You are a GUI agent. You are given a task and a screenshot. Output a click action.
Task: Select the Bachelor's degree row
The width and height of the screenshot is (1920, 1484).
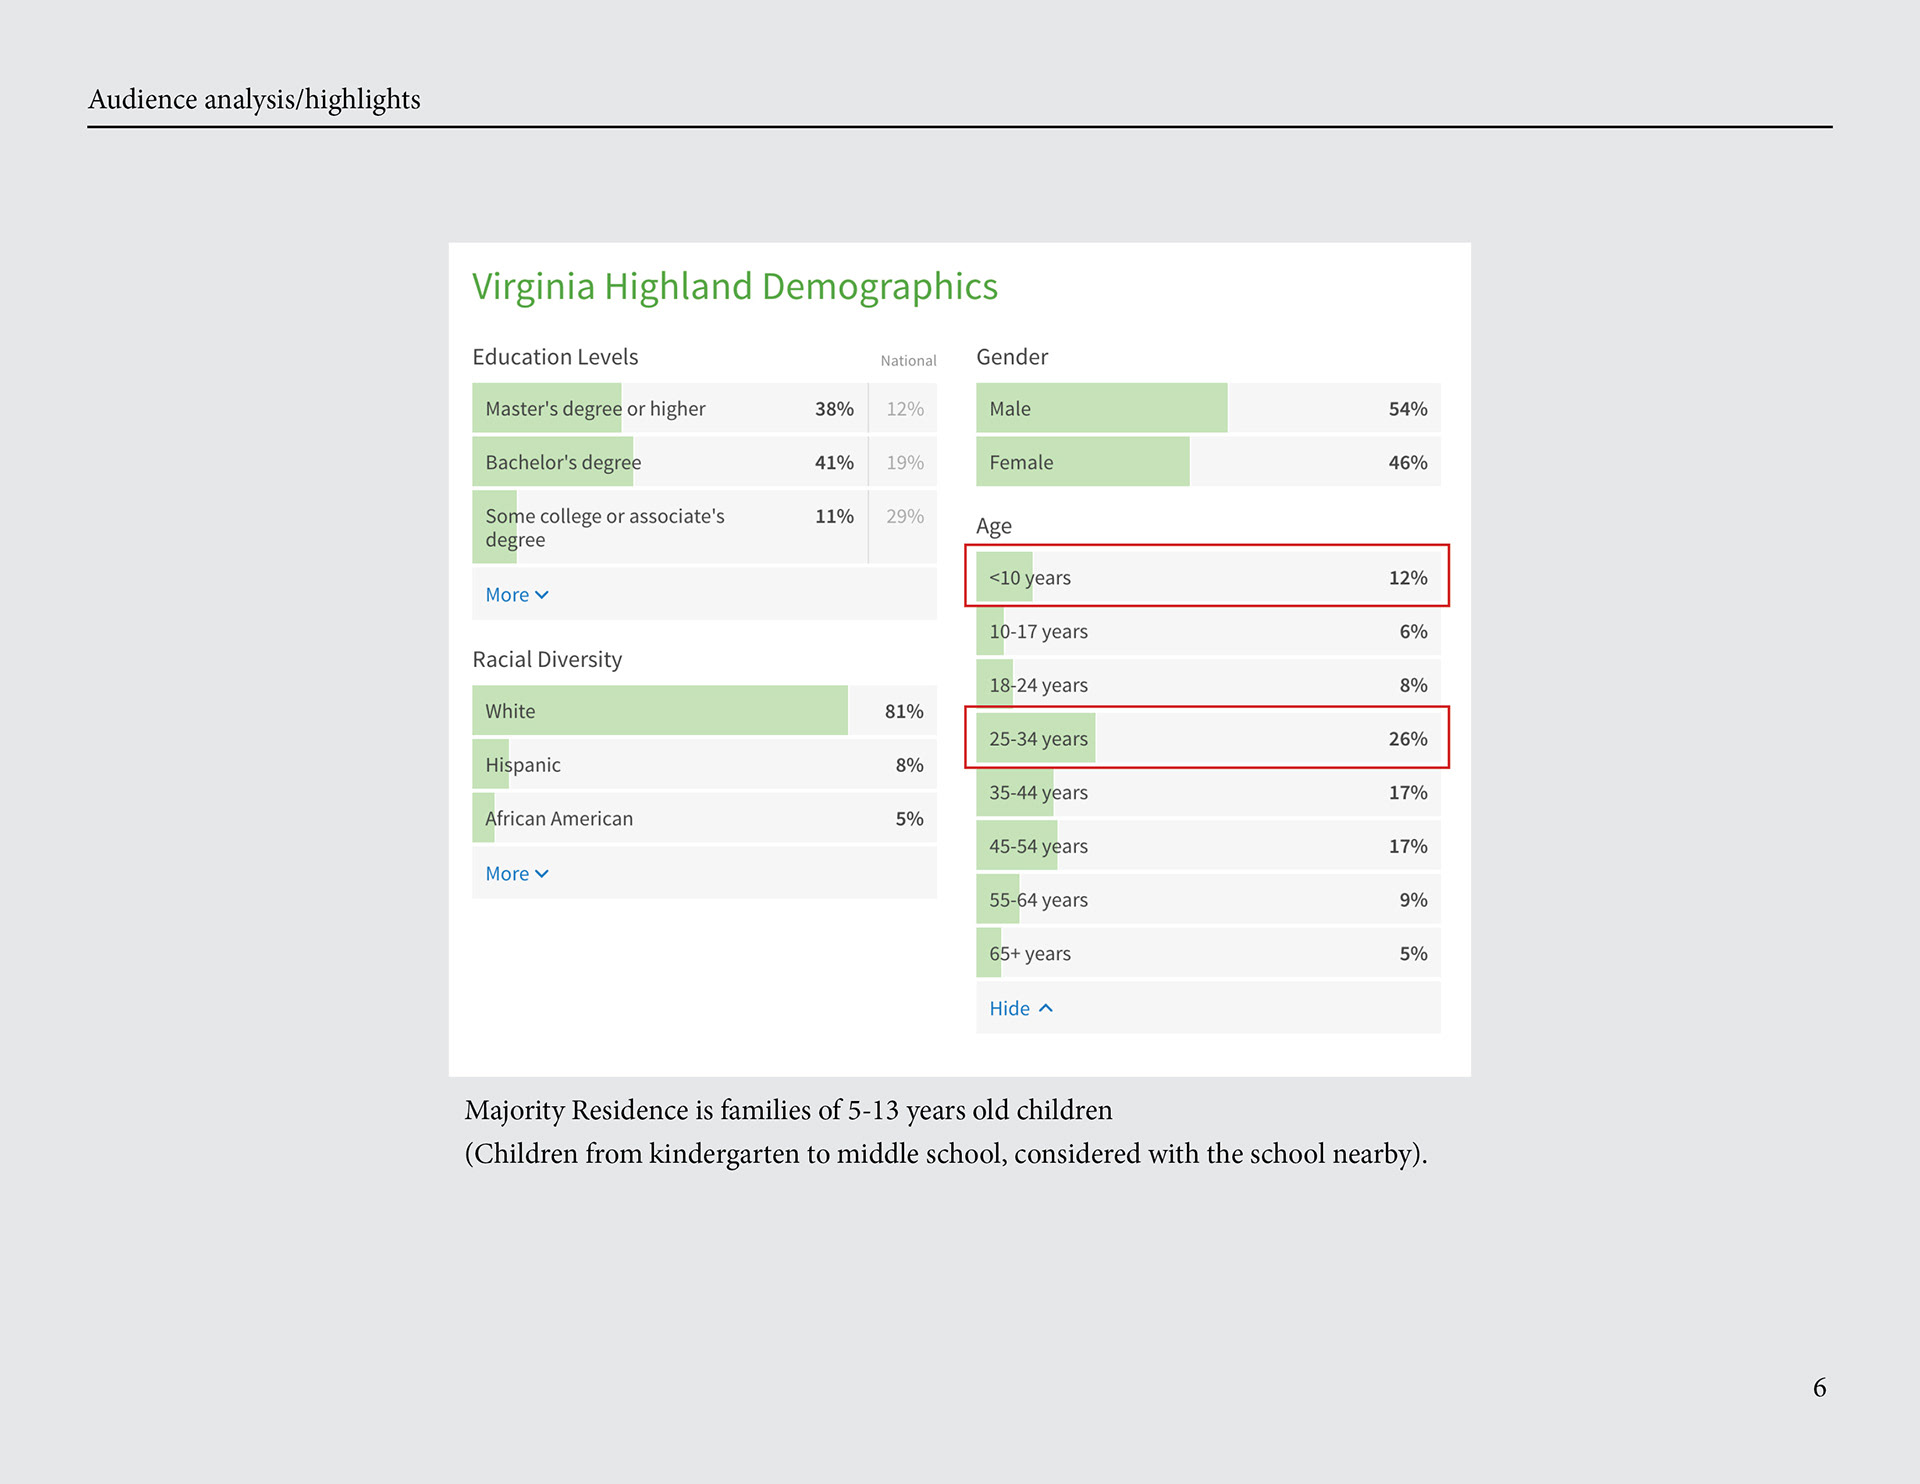(x=704, y=462)
